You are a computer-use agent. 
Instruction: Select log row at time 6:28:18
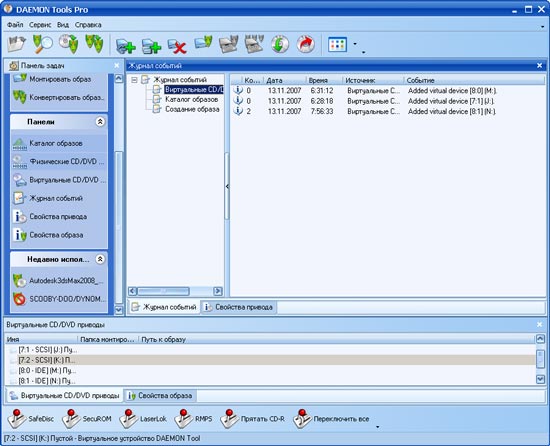[388, 101]
